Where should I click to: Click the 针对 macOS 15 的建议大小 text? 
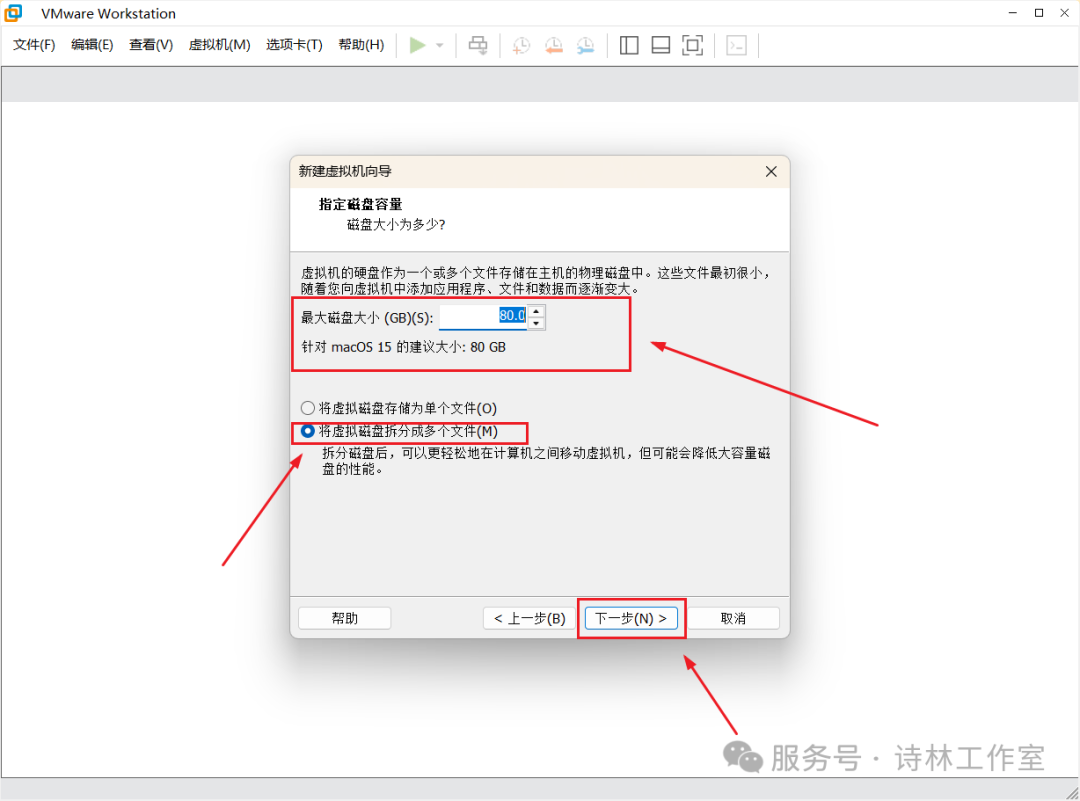coord(404,347)
